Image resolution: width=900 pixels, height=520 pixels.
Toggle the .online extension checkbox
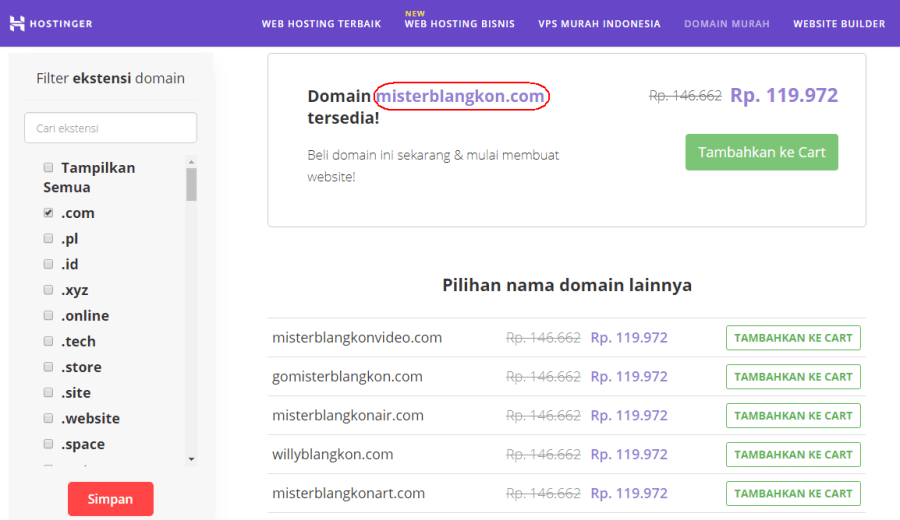(x=48, y=315)
